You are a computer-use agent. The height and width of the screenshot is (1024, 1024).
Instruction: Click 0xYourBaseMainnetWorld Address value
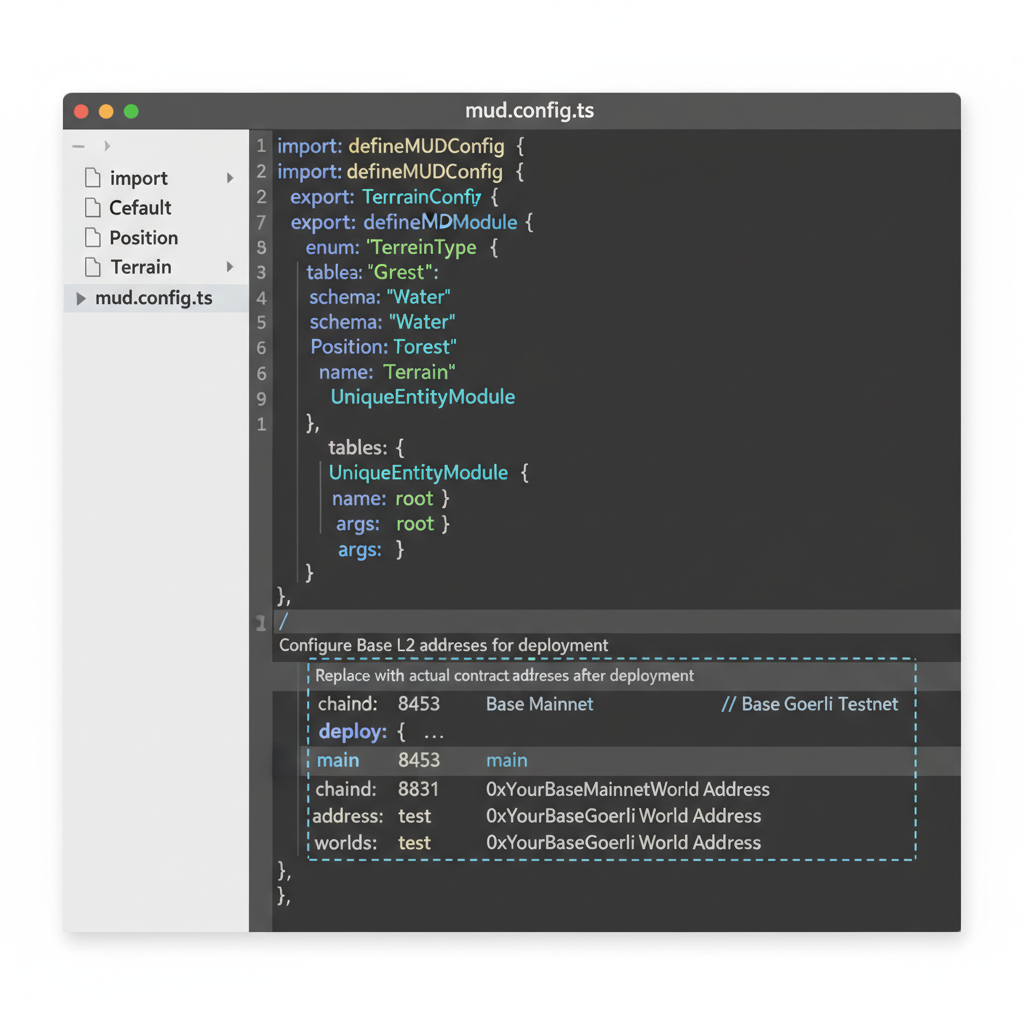(628, 790)
